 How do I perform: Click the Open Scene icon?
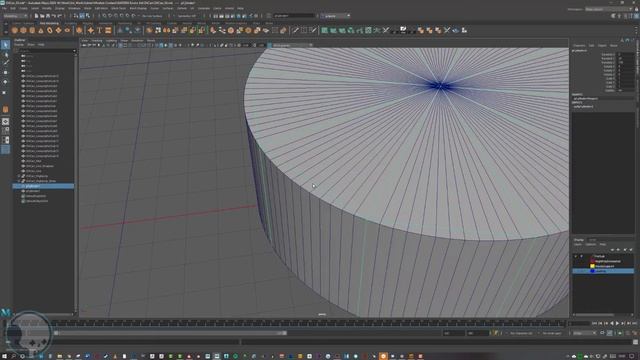[x=42, y=16]
